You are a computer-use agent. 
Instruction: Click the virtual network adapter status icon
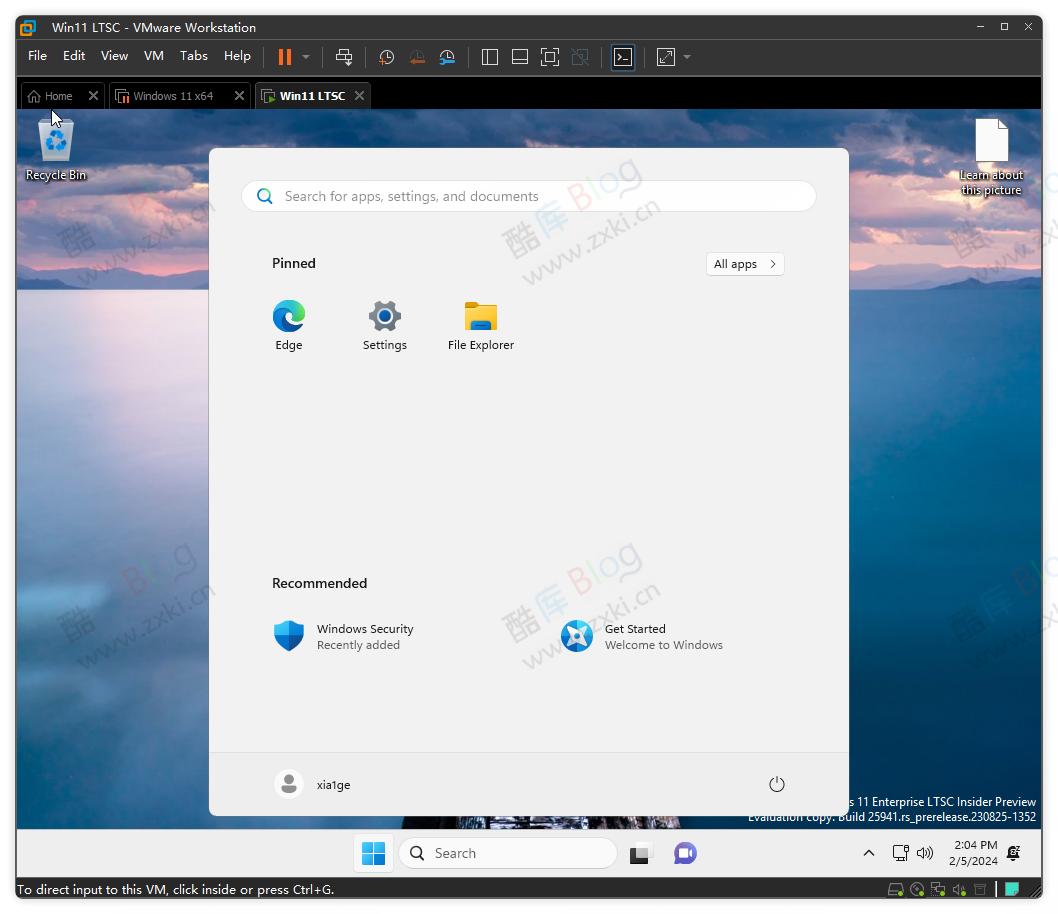click(x=938, y=889)
